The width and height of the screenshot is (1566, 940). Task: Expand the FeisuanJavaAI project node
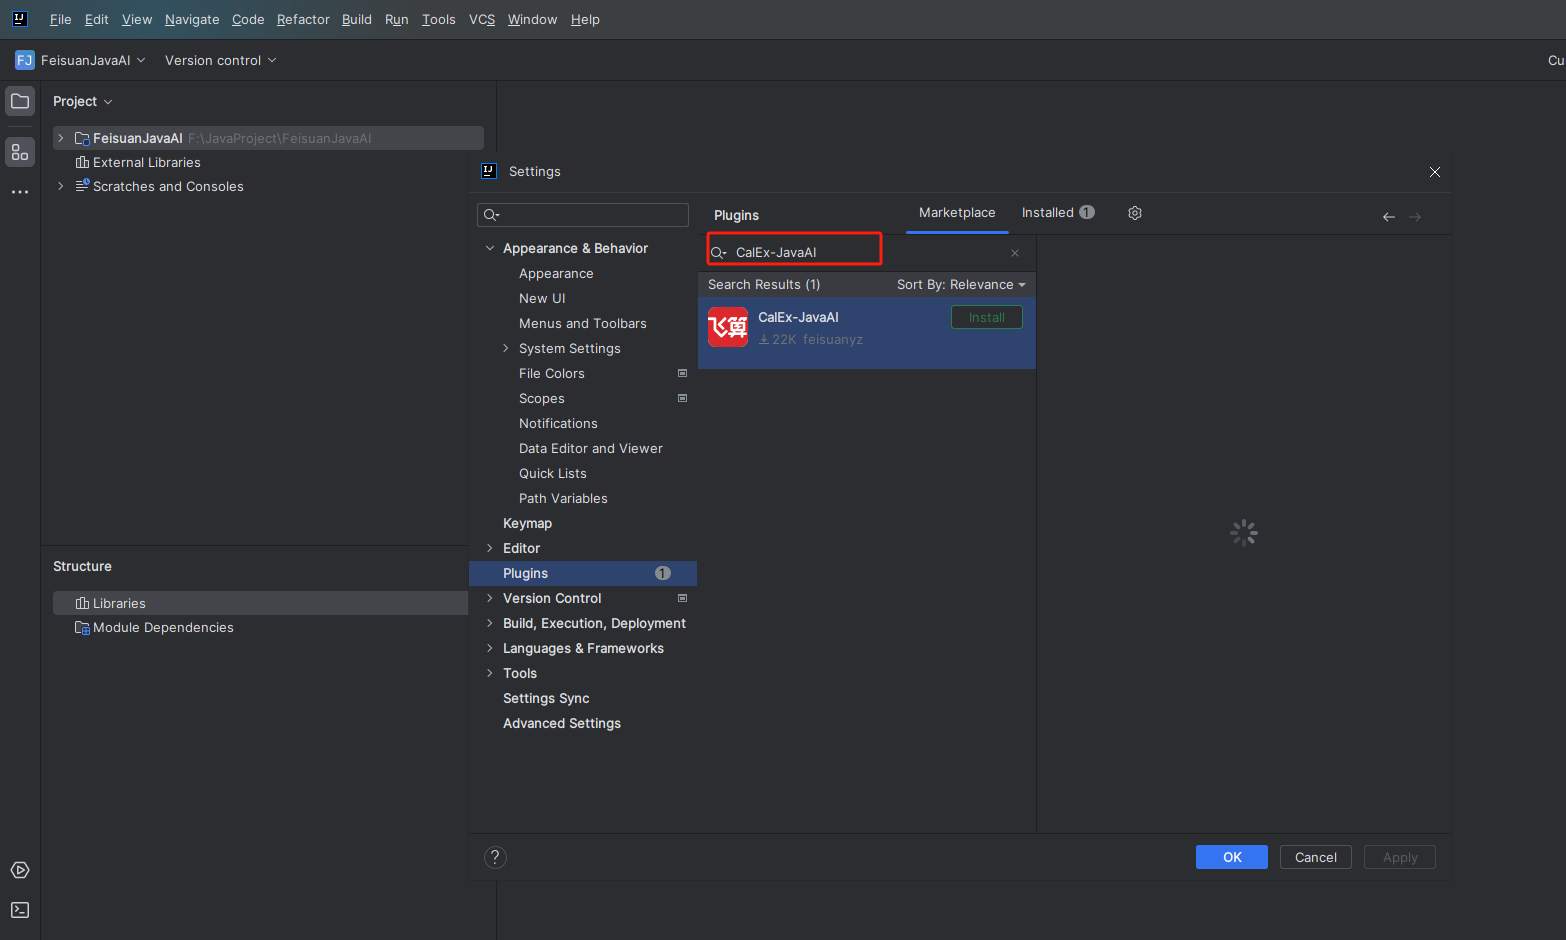coord(61,138)
